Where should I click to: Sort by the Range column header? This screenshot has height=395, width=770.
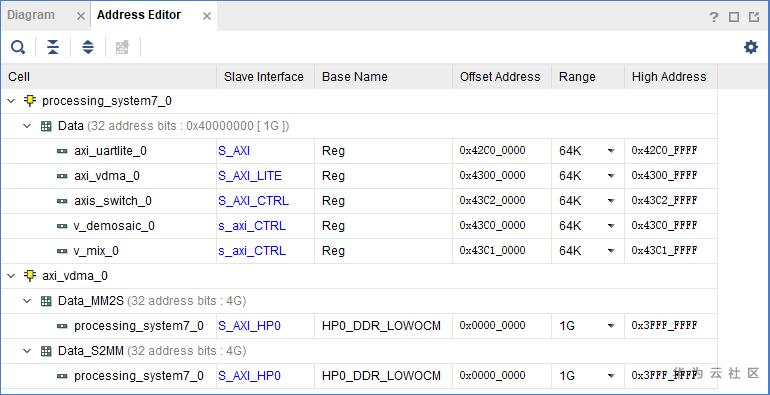point(588,77)
